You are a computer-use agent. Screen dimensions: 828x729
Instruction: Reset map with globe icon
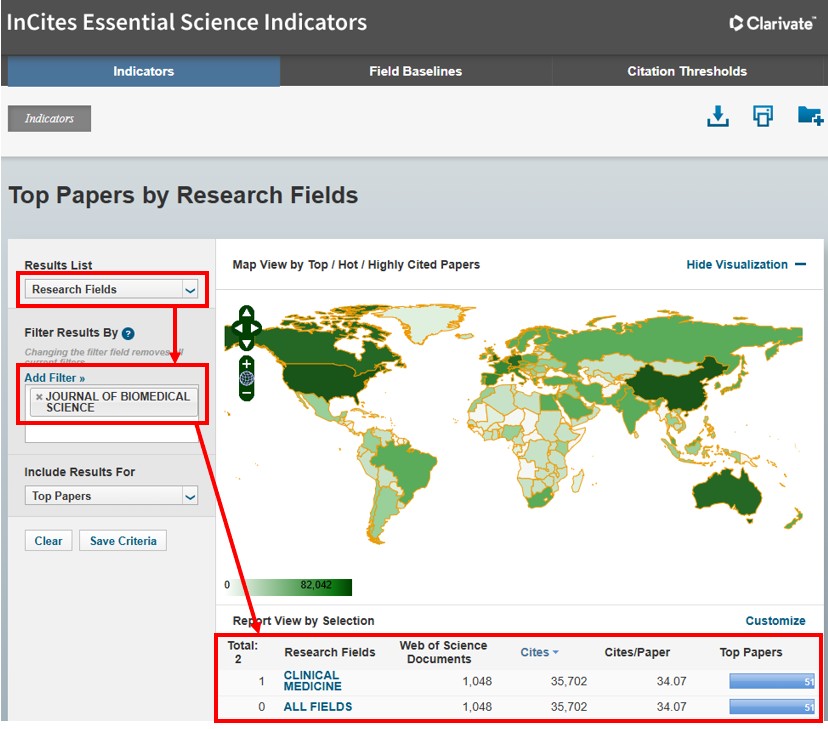247,378
